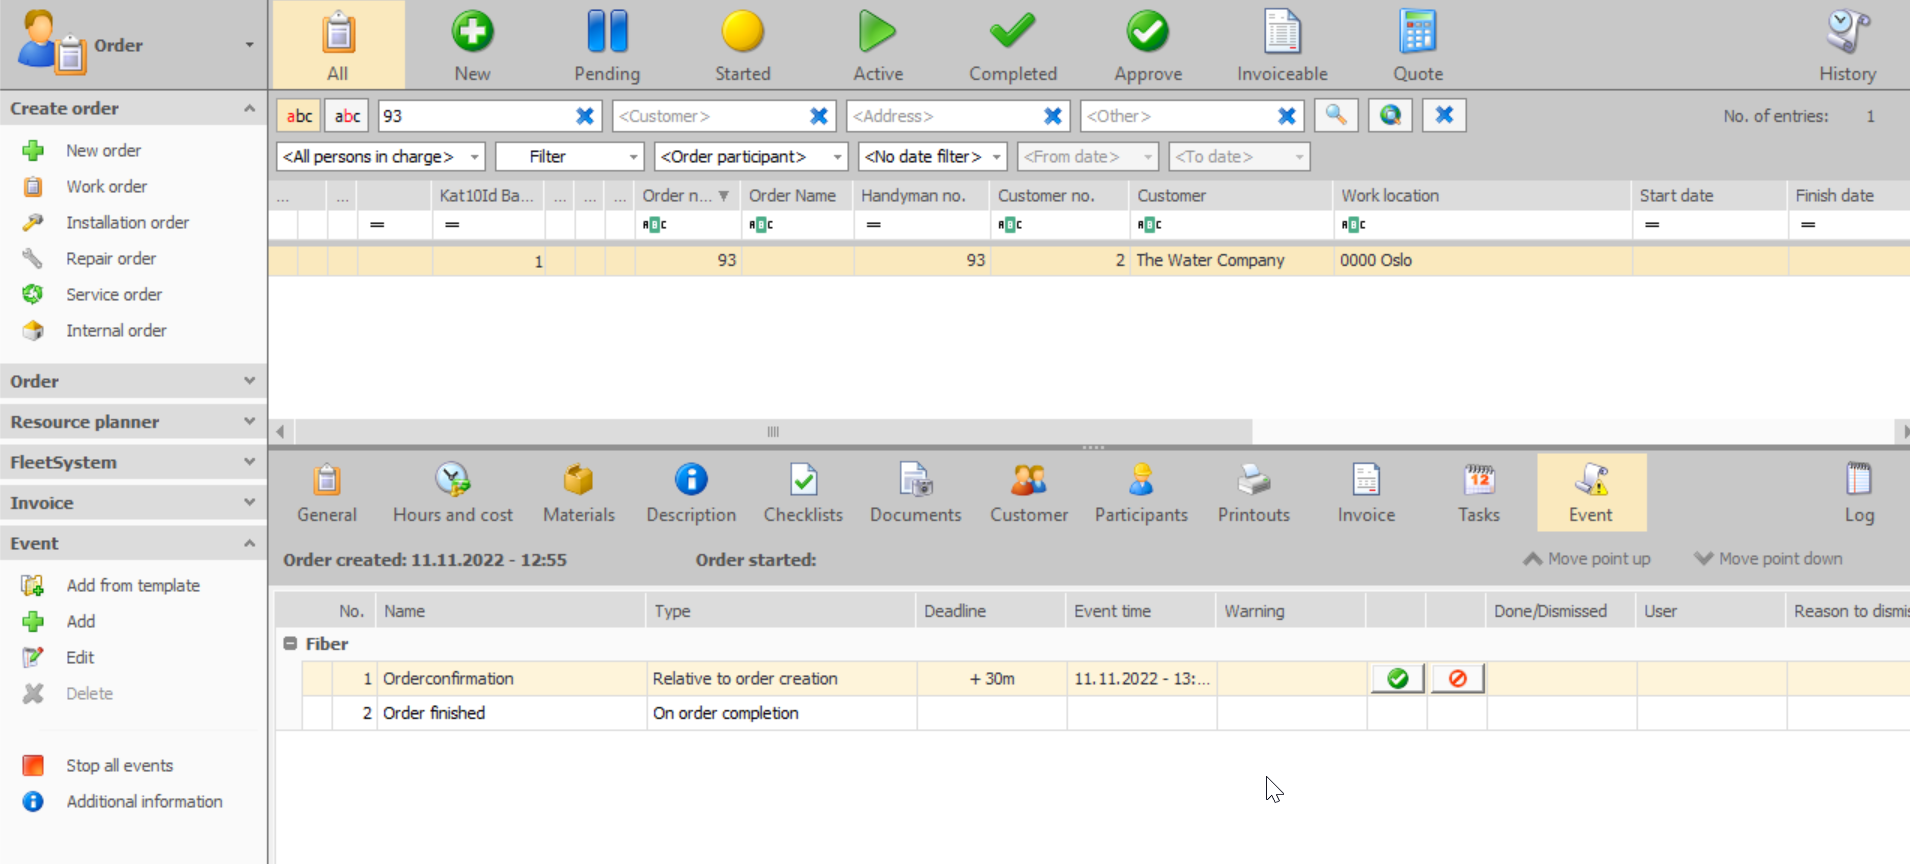This screenshot has width=1910, height=864.
Task: Toggle the first abc search mode button
Action: coord(299,116)
